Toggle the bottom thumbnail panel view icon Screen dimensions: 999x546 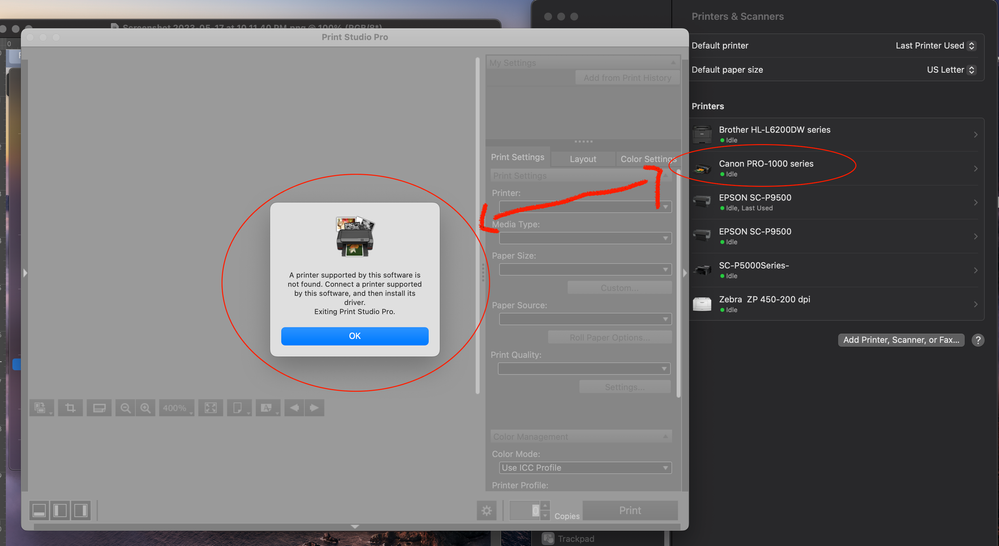[x=39, y=510]
